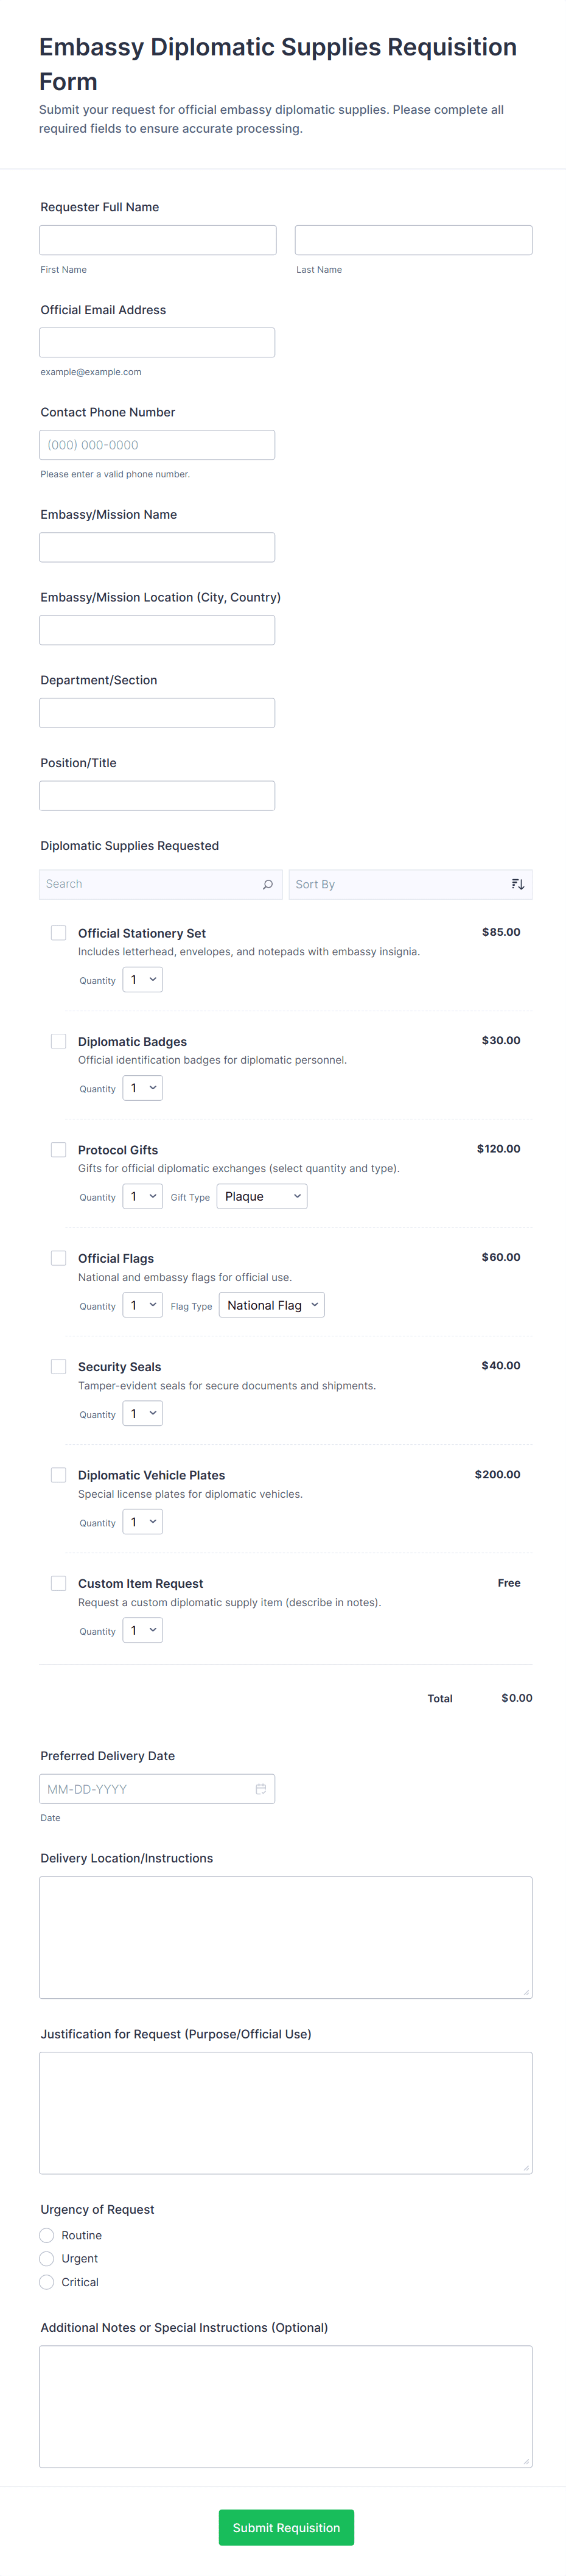Select the Diplomatic Vehicle Plates checkbox
566x2576 pixels.
59,1475
